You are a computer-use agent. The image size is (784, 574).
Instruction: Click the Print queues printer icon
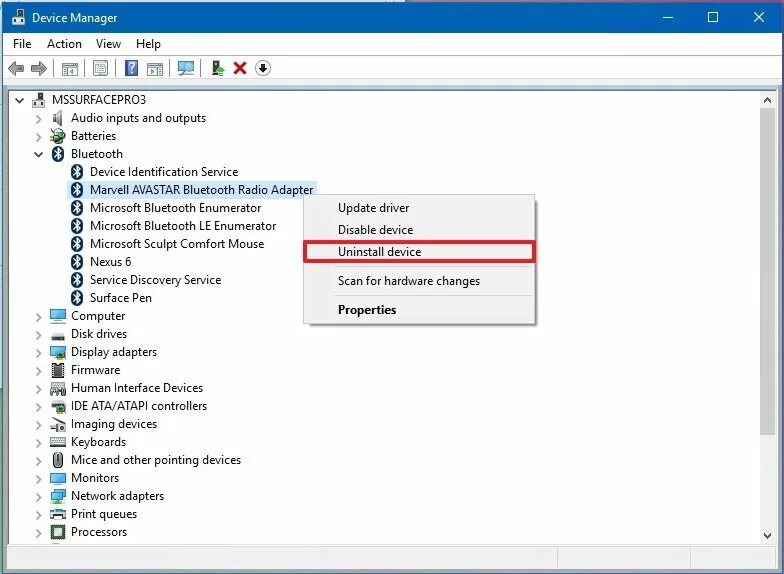tap(58, 514)
